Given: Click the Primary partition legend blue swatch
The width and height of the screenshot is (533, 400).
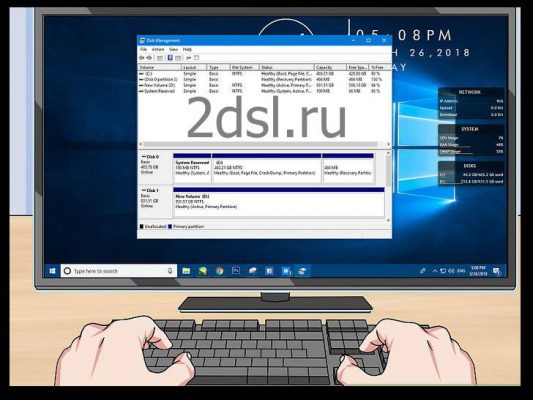Looking at the screenshot, I should pos(170,226).
